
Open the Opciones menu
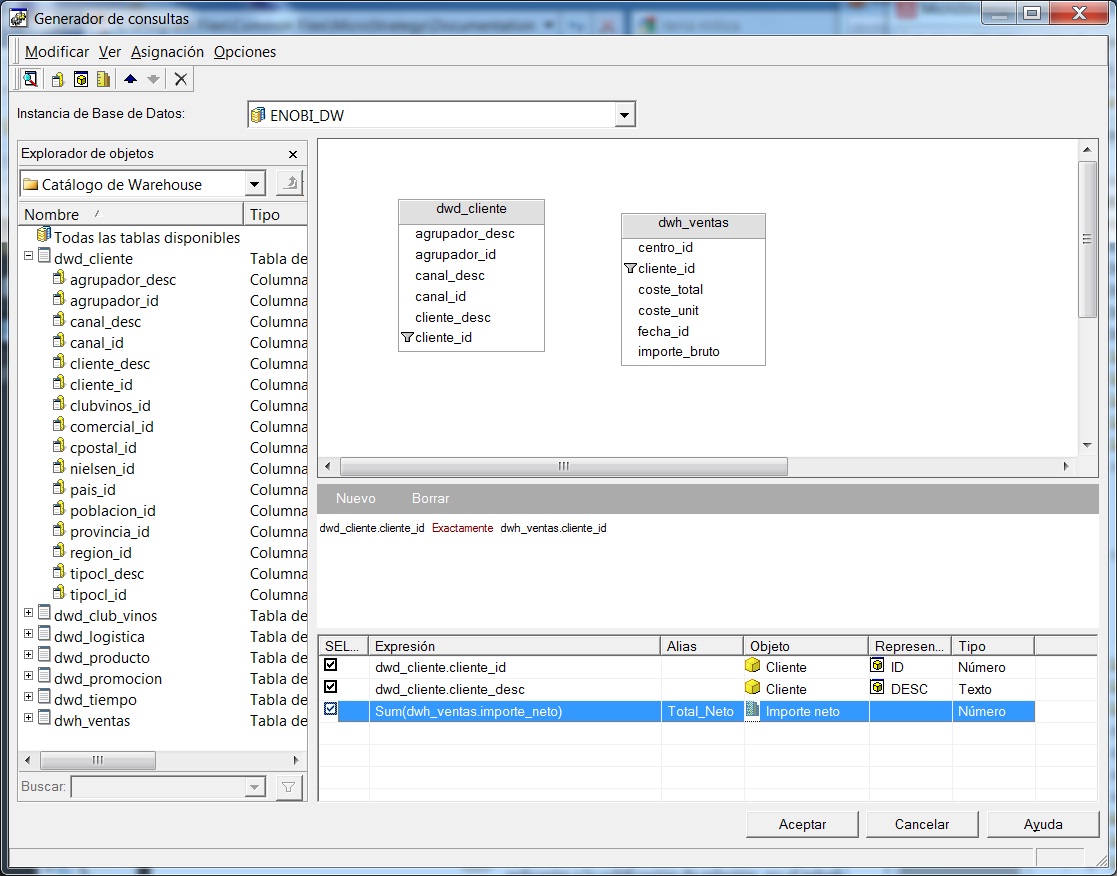point(244,52)
